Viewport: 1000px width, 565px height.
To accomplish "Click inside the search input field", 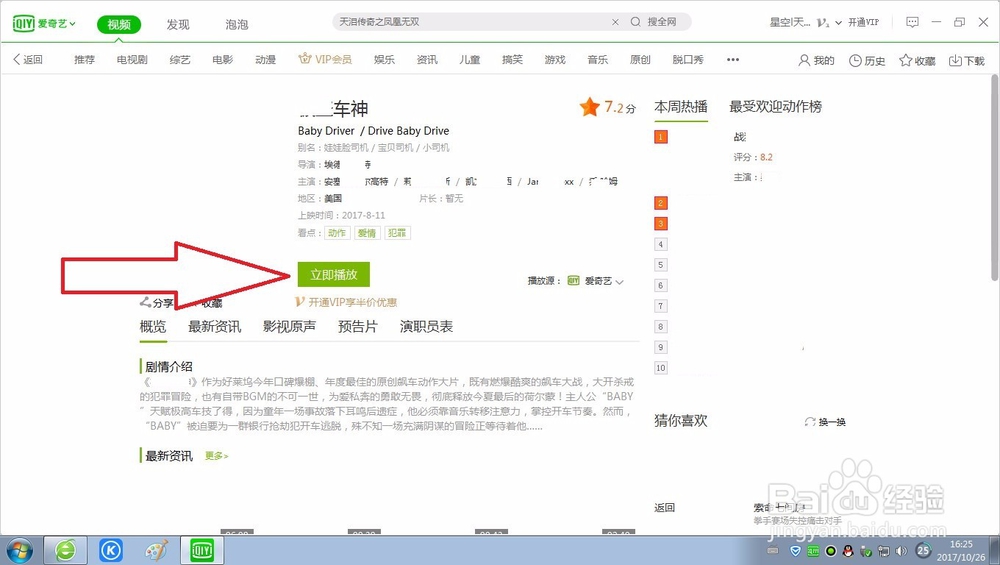I will [472, 22].
